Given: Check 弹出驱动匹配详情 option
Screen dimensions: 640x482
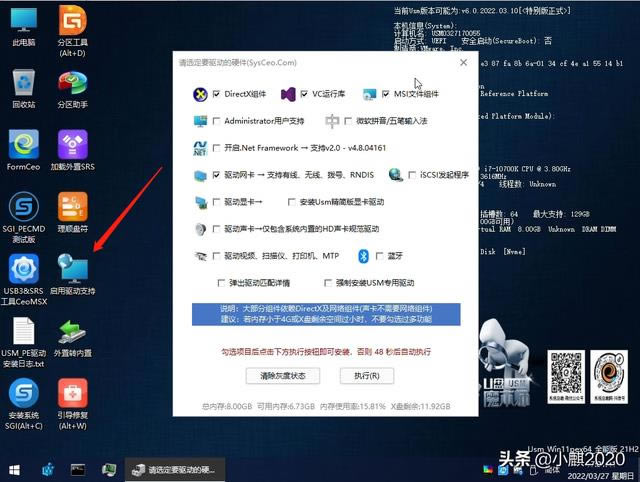Looking at the screenshot, I should (221, 283).
